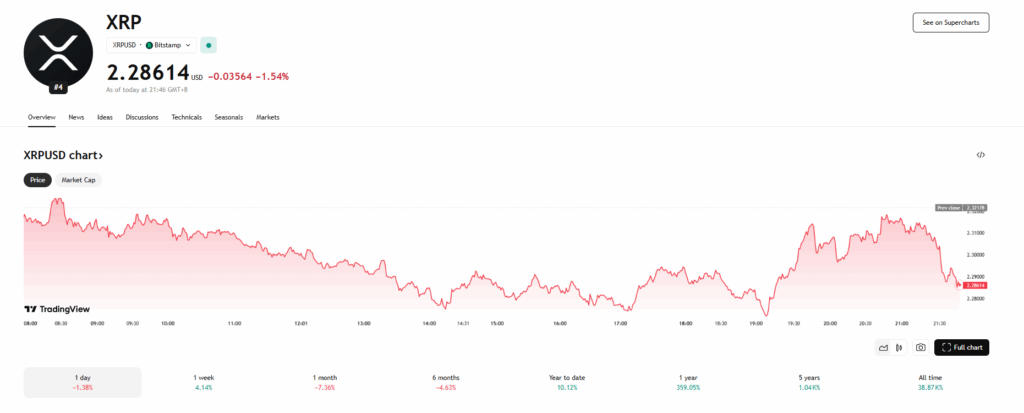Select the 1 month range
Viewport: 1024px width, 413px height.
325,382
